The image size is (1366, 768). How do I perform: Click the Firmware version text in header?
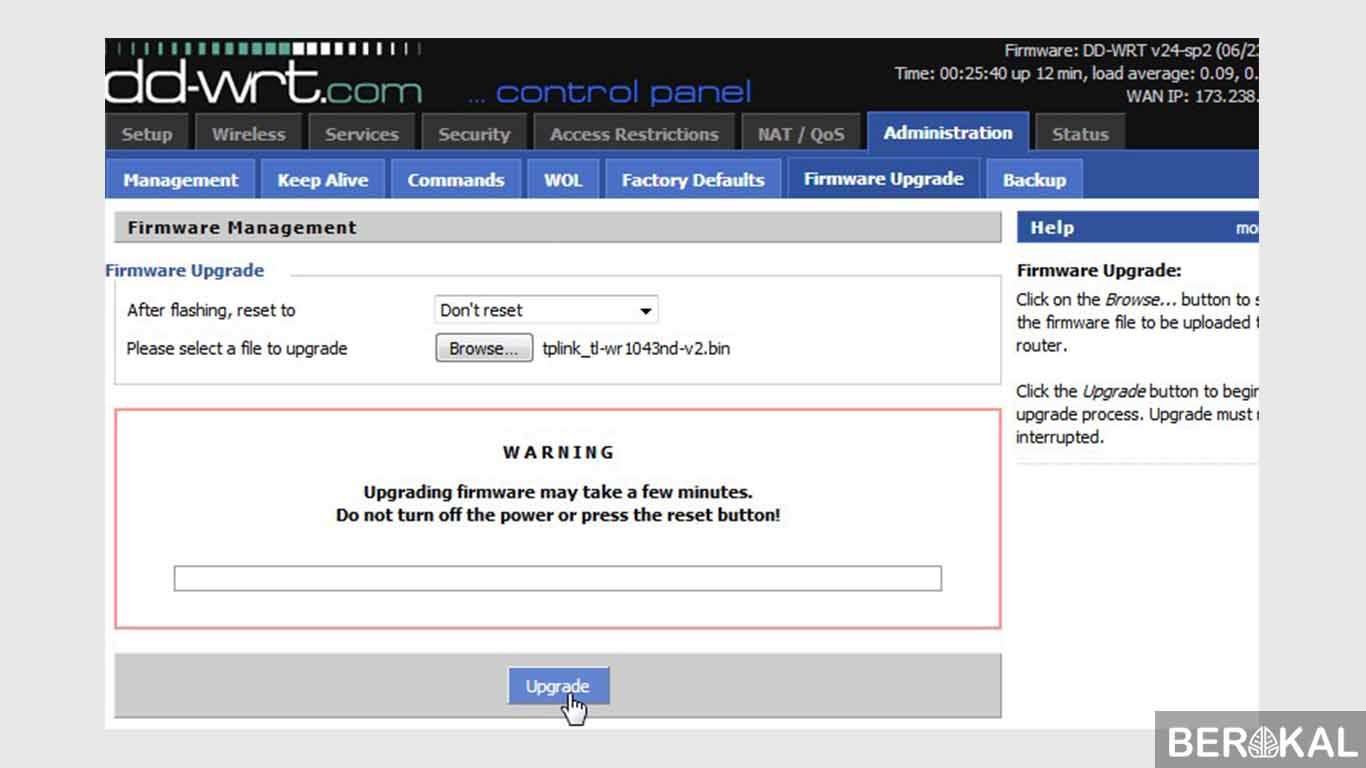click(1131, 50)
